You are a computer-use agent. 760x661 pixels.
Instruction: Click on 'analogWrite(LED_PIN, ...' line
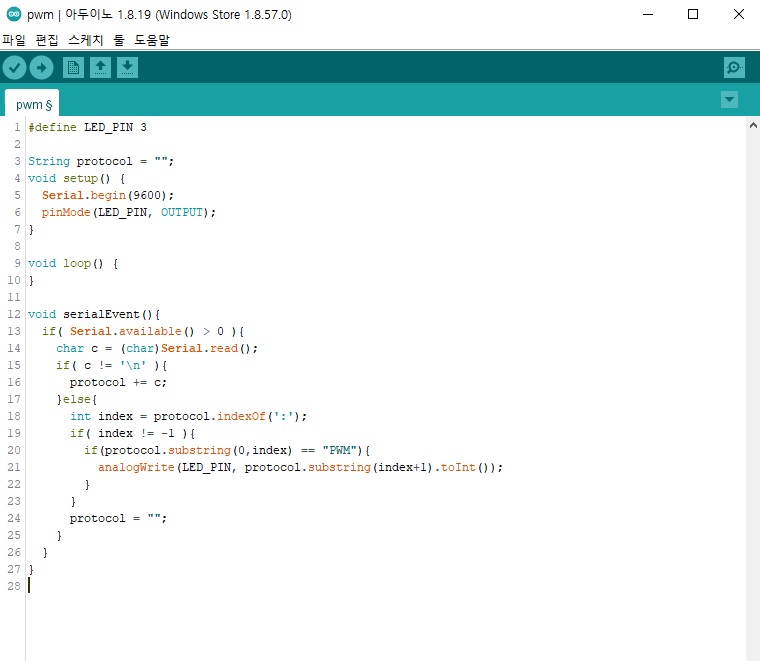click(x=301, y=467)
